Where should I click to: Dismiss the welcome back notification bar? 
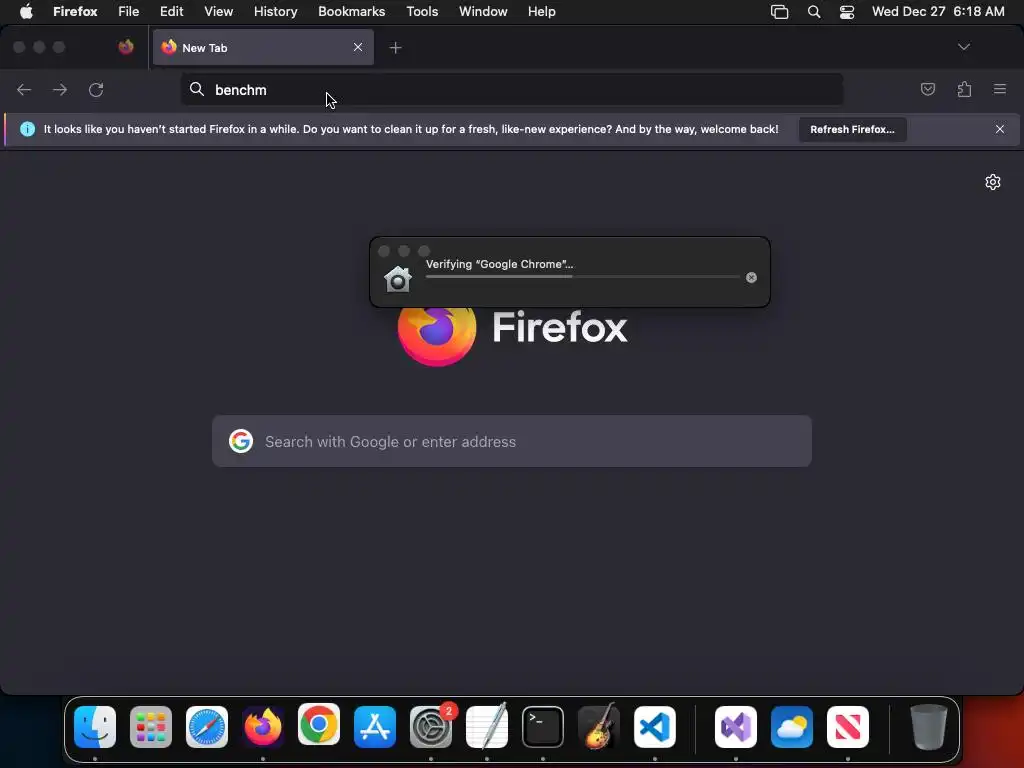pyautogui.click(x=1000, y=129)
